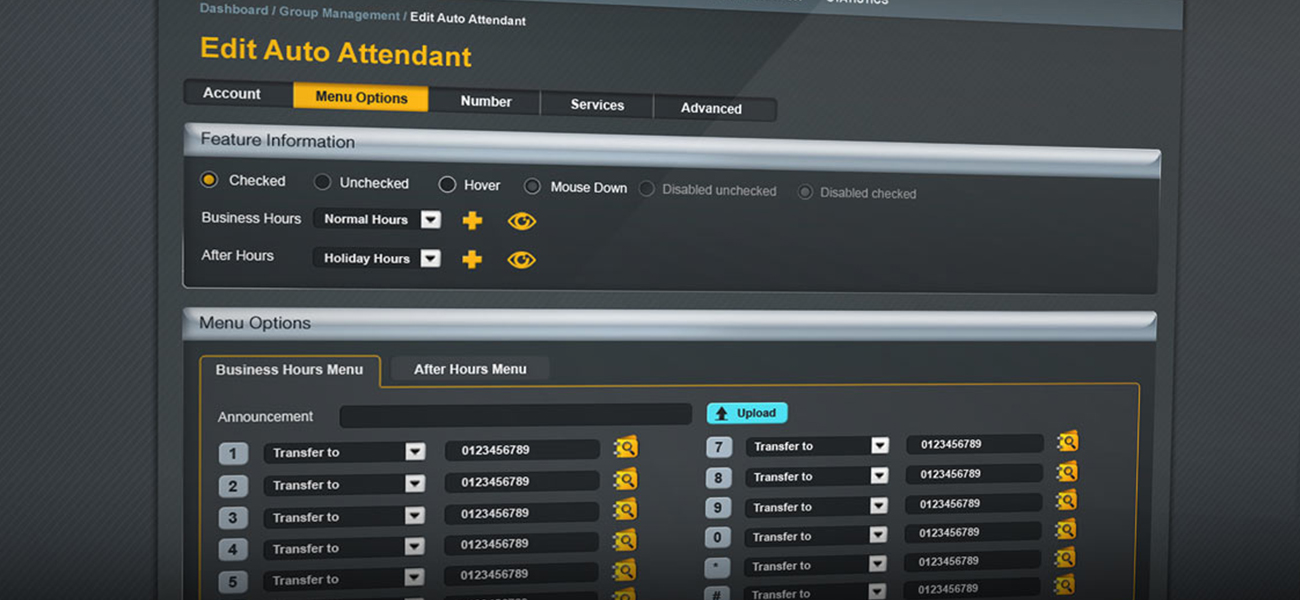
Task: Switch to the Services tab
Action: coord(597,105)
